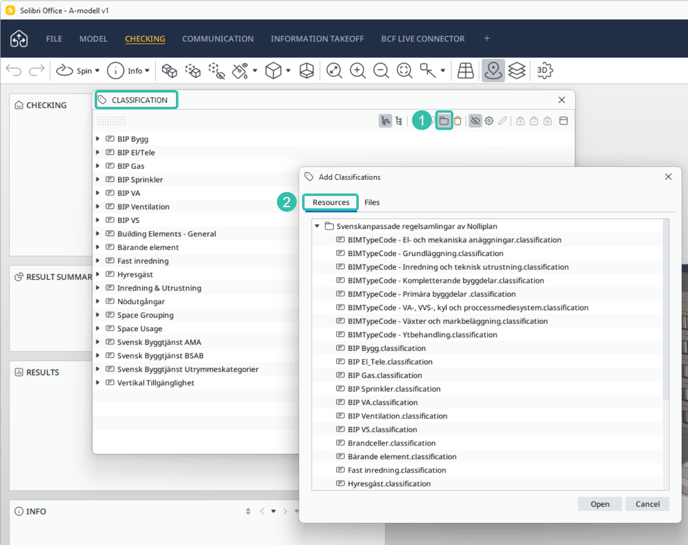The width and height of the screenshot is (688, 545).
Task: Click the section box icon
Action: (307, 70)
